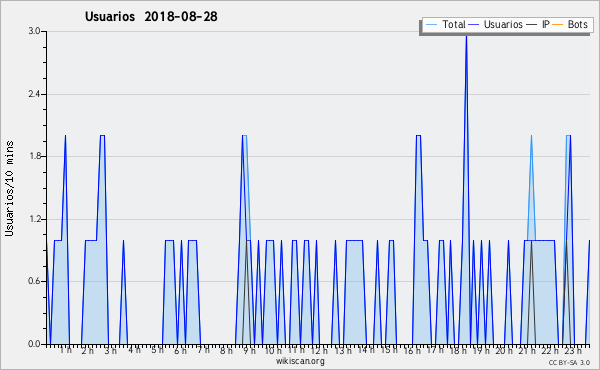Click the y-axis value 3.0
This screenshot has width=600, height=370.
[x=34, y=31]
